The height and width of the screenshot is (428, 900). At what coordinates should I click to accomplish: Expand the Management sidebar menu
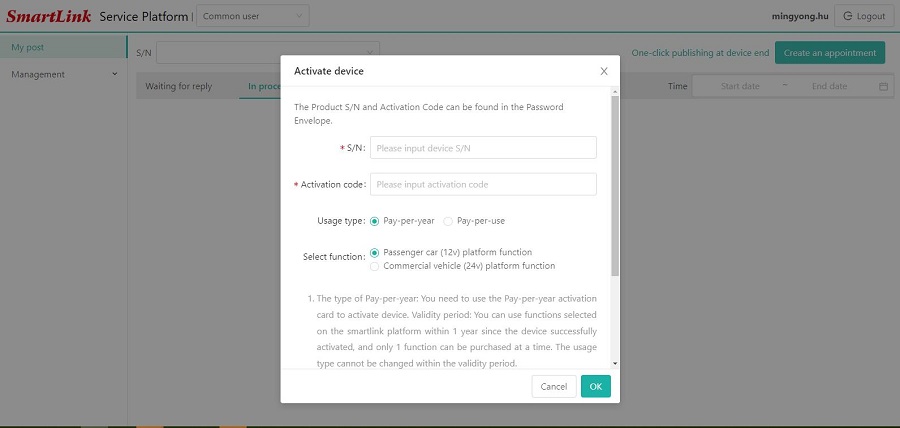(x=63, y=74)
